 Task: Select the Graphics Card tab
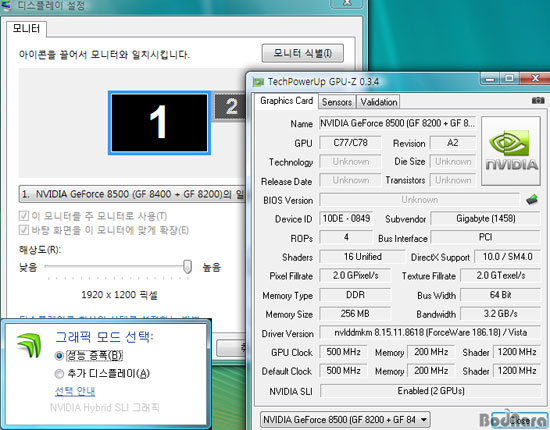pyautogui.click(x=287, y=101)
